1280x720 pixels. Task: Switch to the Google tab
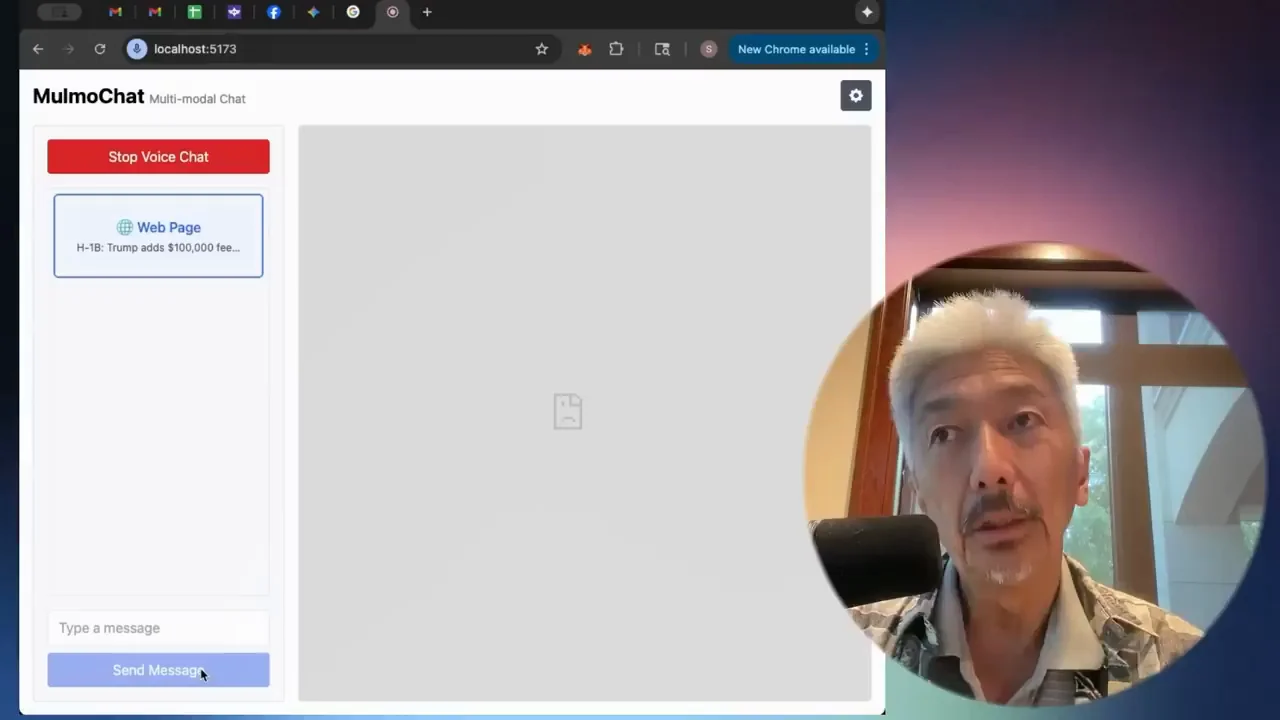click(x=353, y=12)
